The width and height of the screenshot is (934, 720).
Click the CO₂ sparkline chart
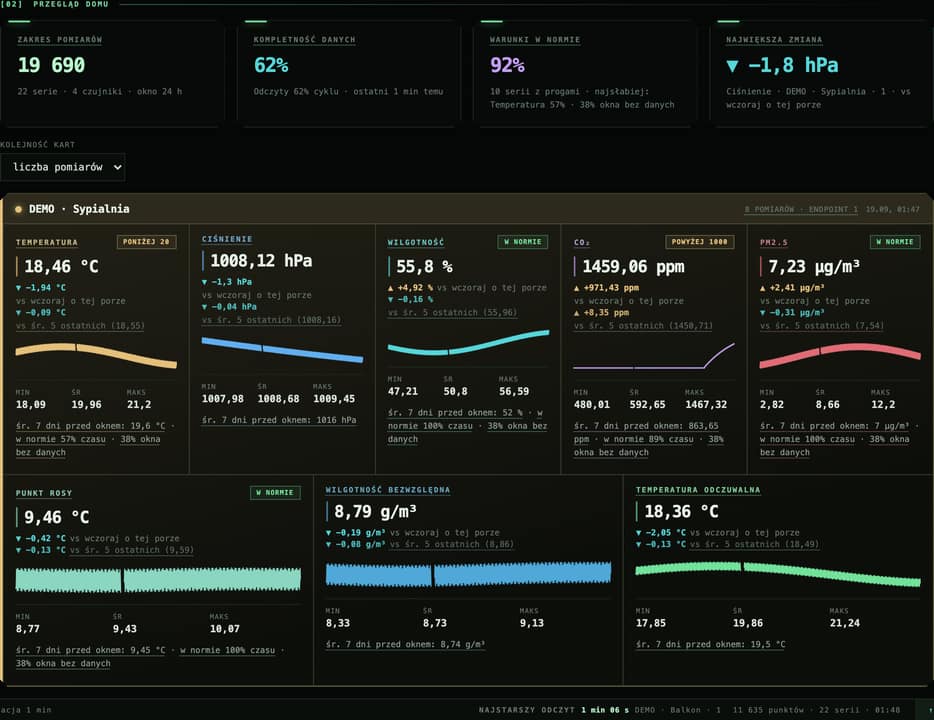654,356
